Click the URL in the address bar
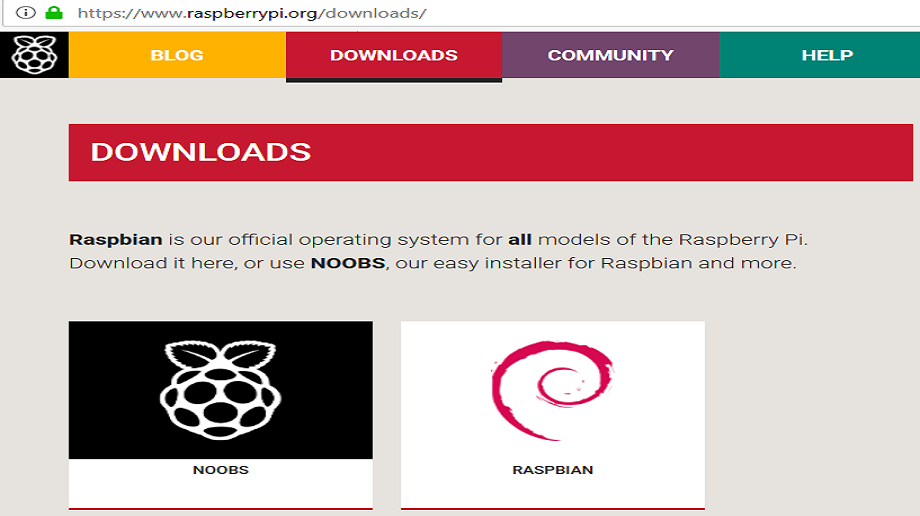Screen dimensions: 920x516 [x=252, y=13]
